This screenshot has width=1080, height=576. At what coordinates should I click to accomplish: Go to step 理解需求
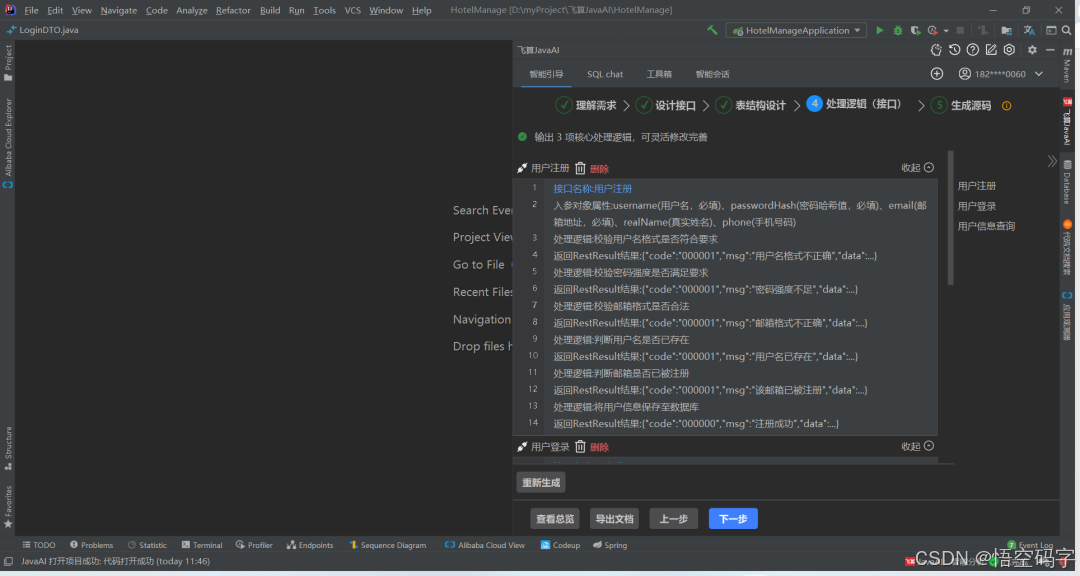pos(586,105)
